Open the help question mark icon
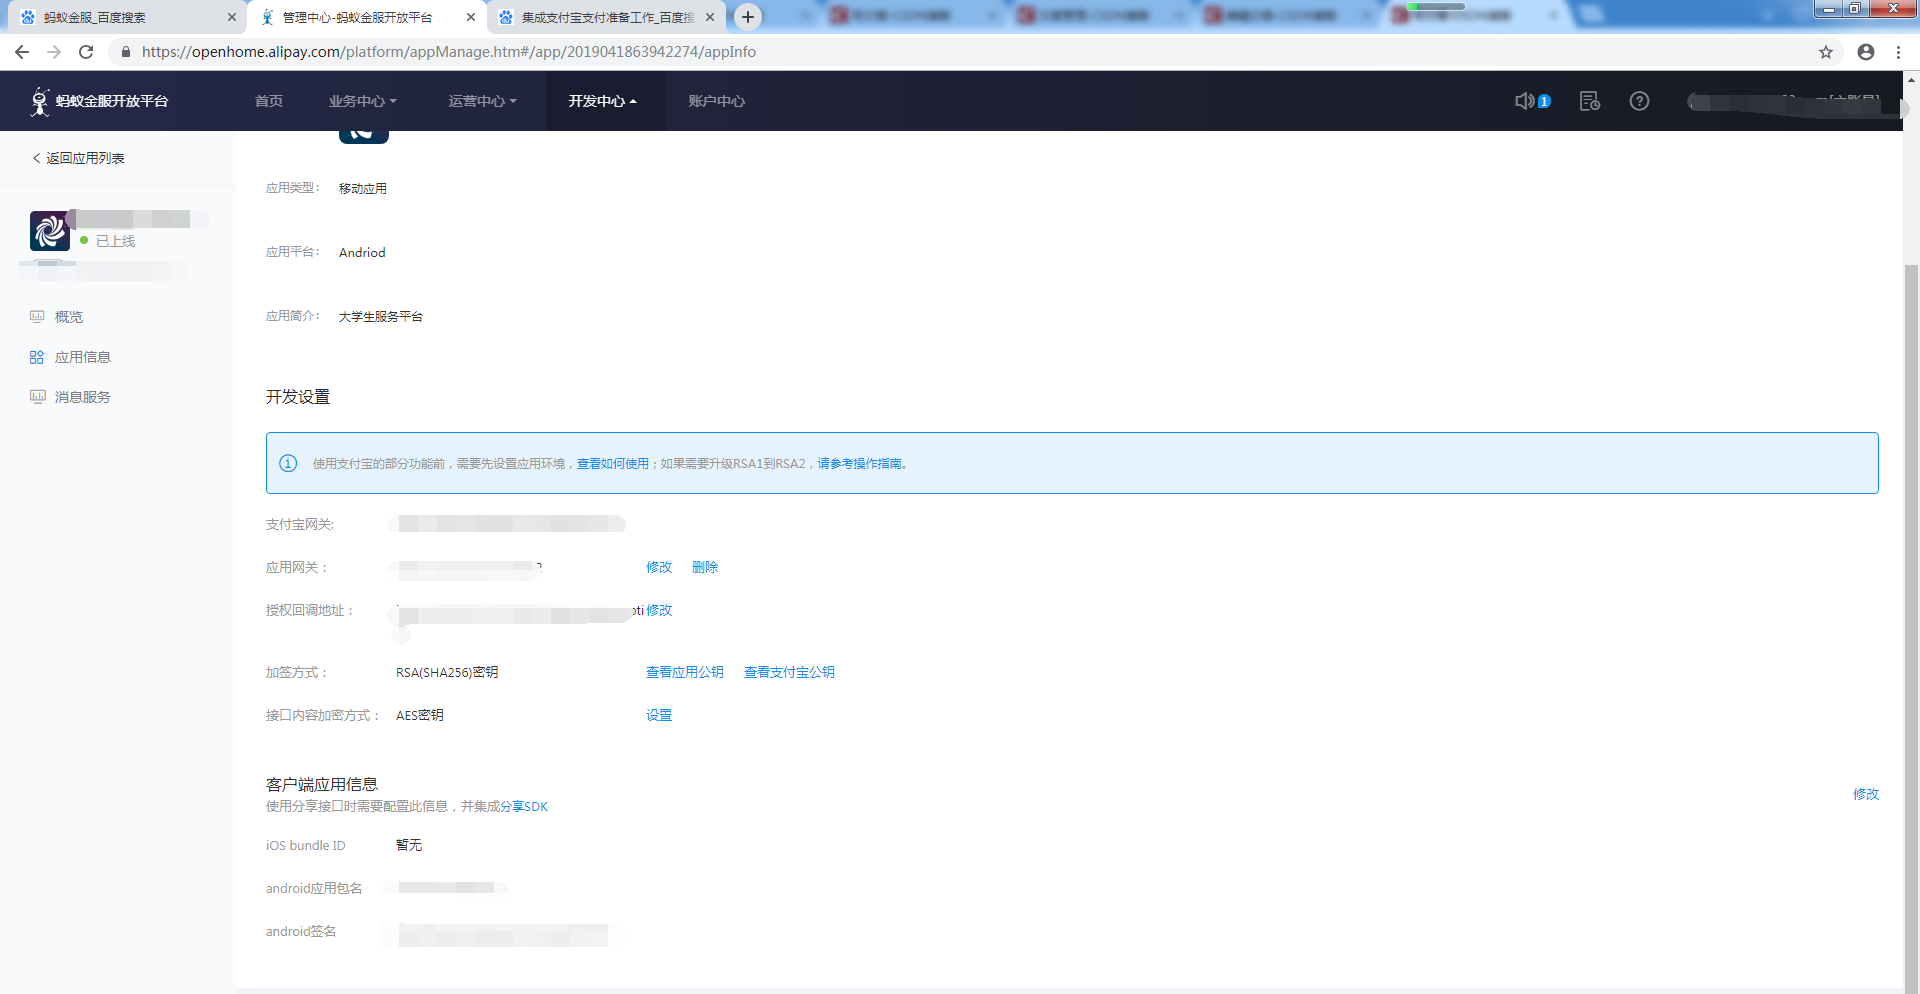The image size is (1920, 994). coord(1639,101)
